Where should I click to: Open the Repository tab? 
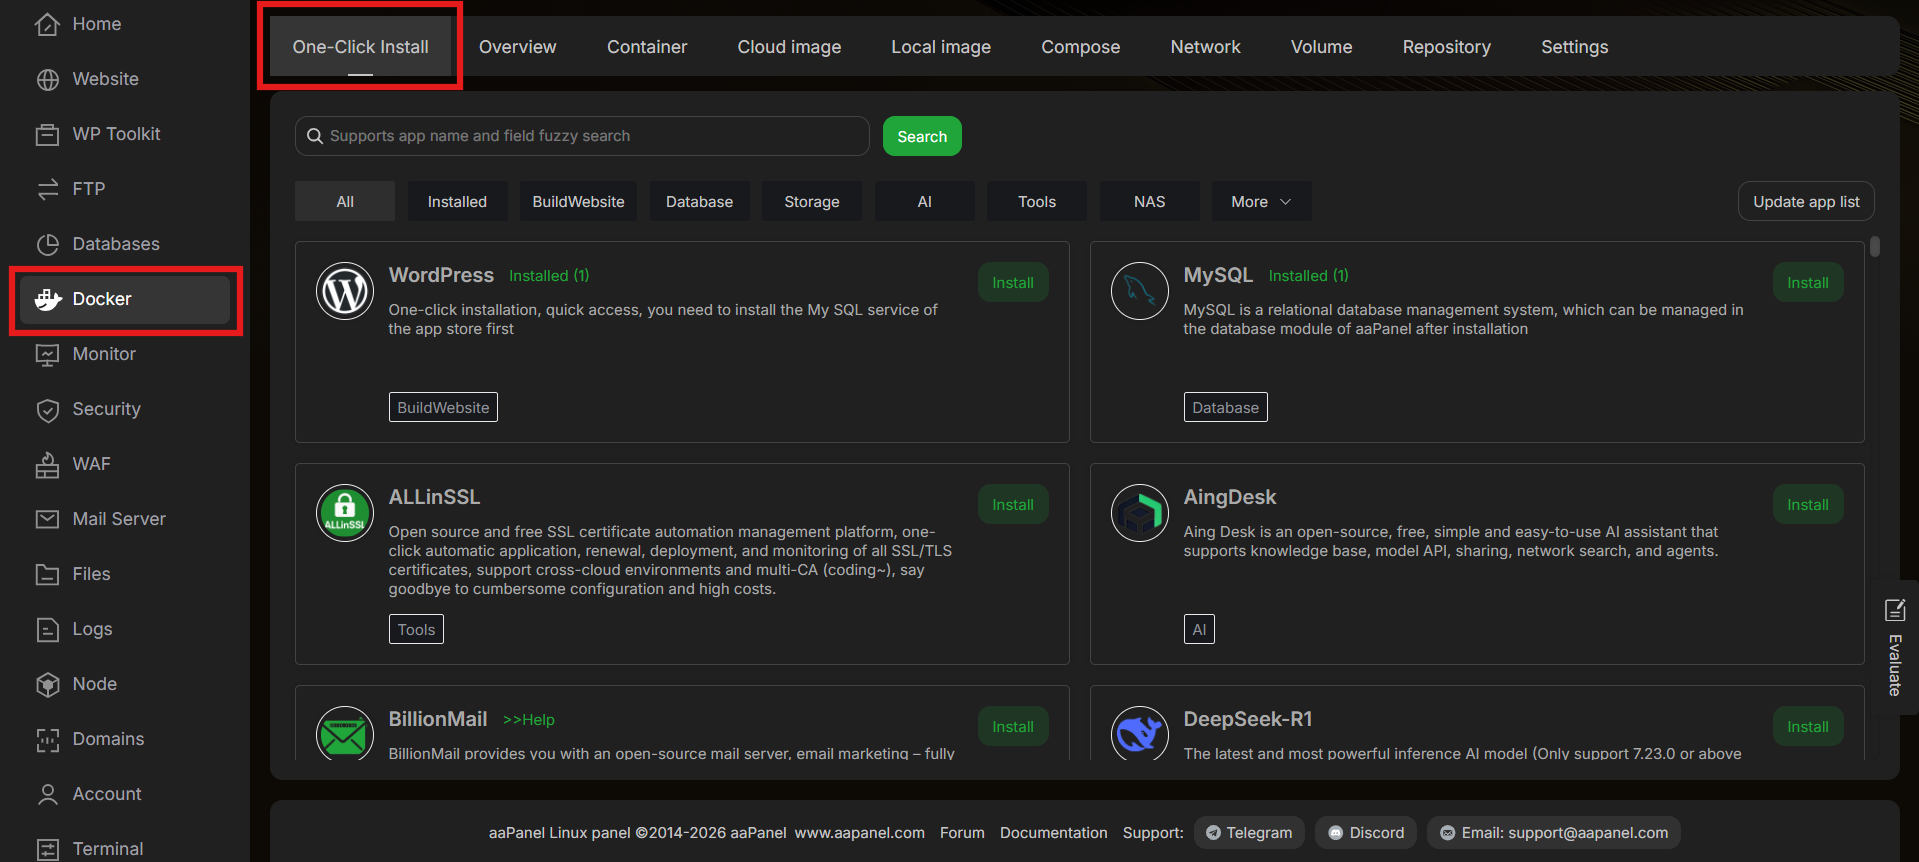point(1446,47)
